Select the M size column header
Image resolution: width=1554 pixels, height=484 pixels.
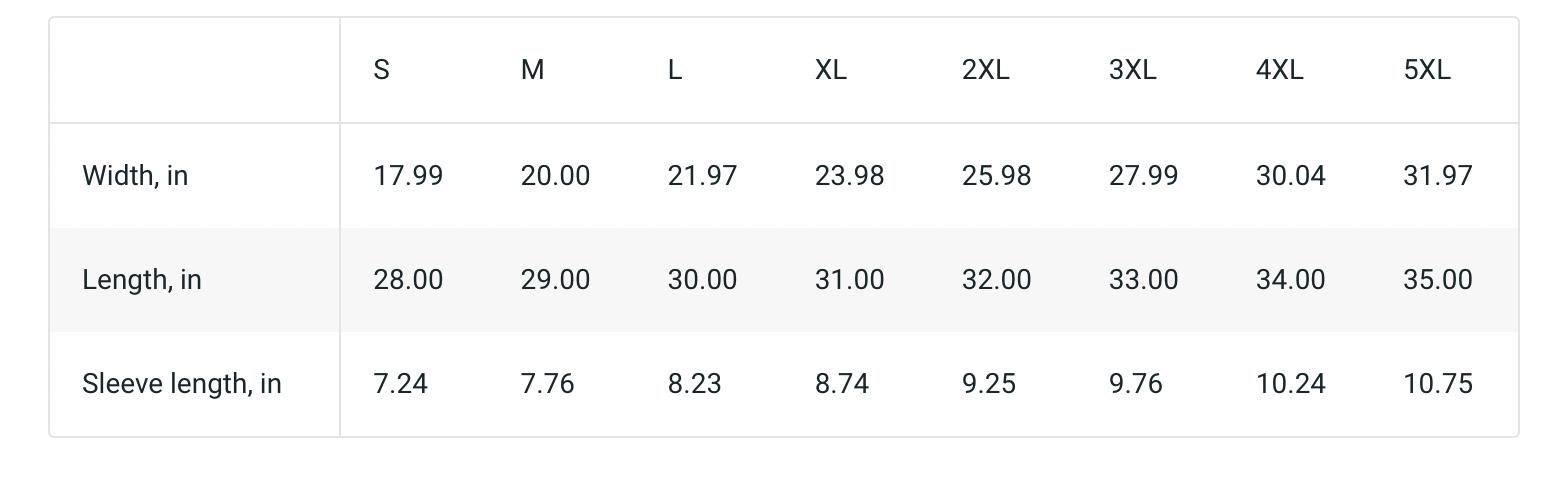pyautogui.click(x=532, y=70)
